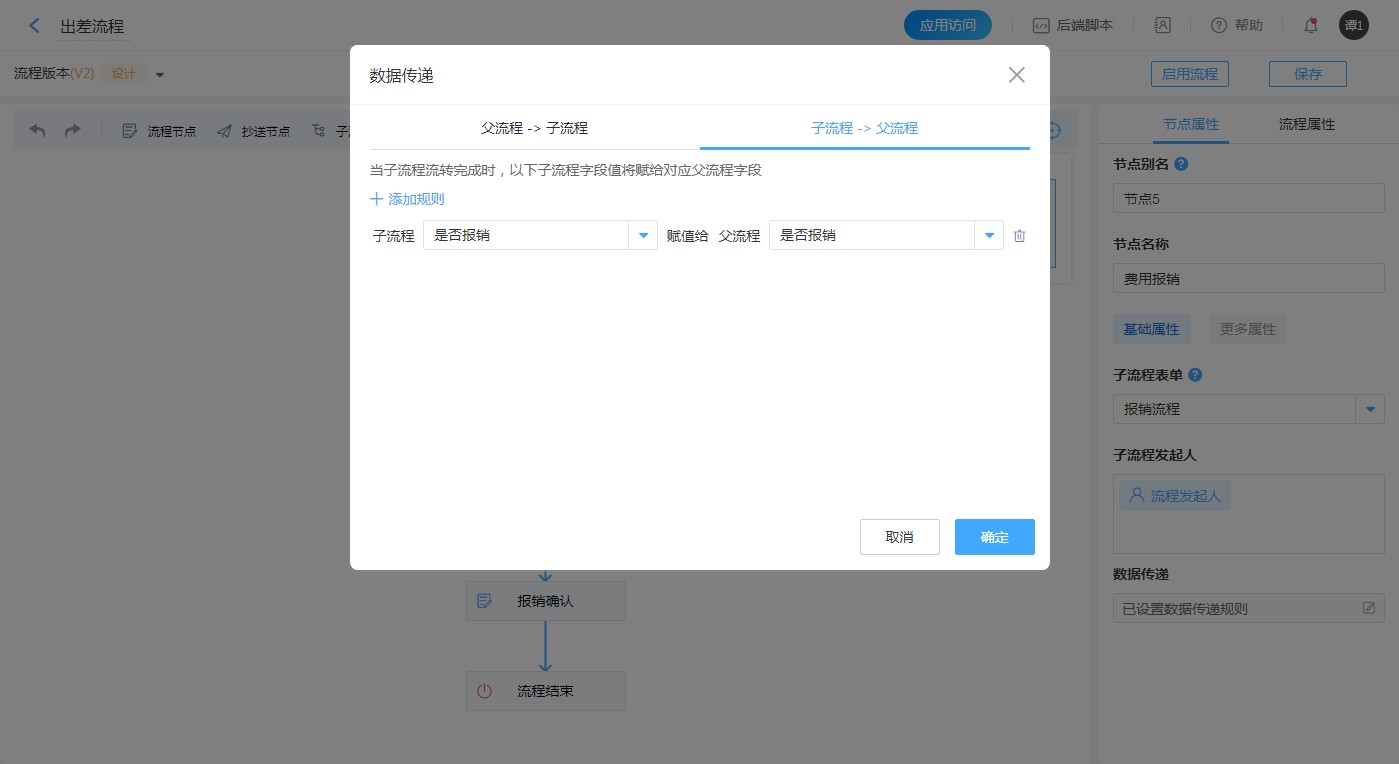Click the user avatar 谭1

pos(1353,26)
